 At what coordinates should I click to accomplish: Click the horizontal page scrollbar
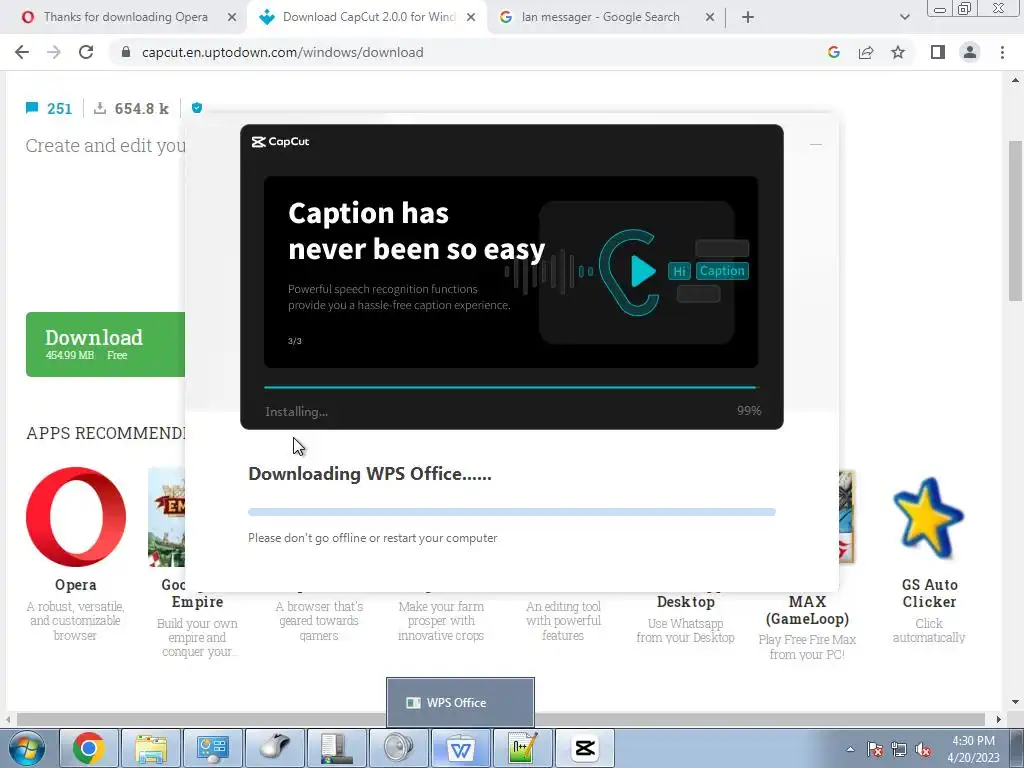(x=500, y=719)
